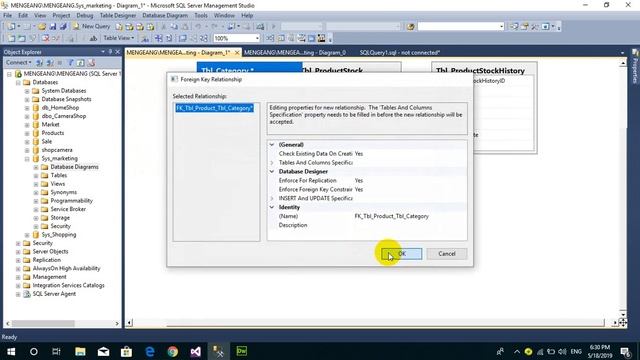The height and width of the screenshot is (360, 640).
Task: Collapse the Database Designer property group
Action: click(x=272, y=171)
